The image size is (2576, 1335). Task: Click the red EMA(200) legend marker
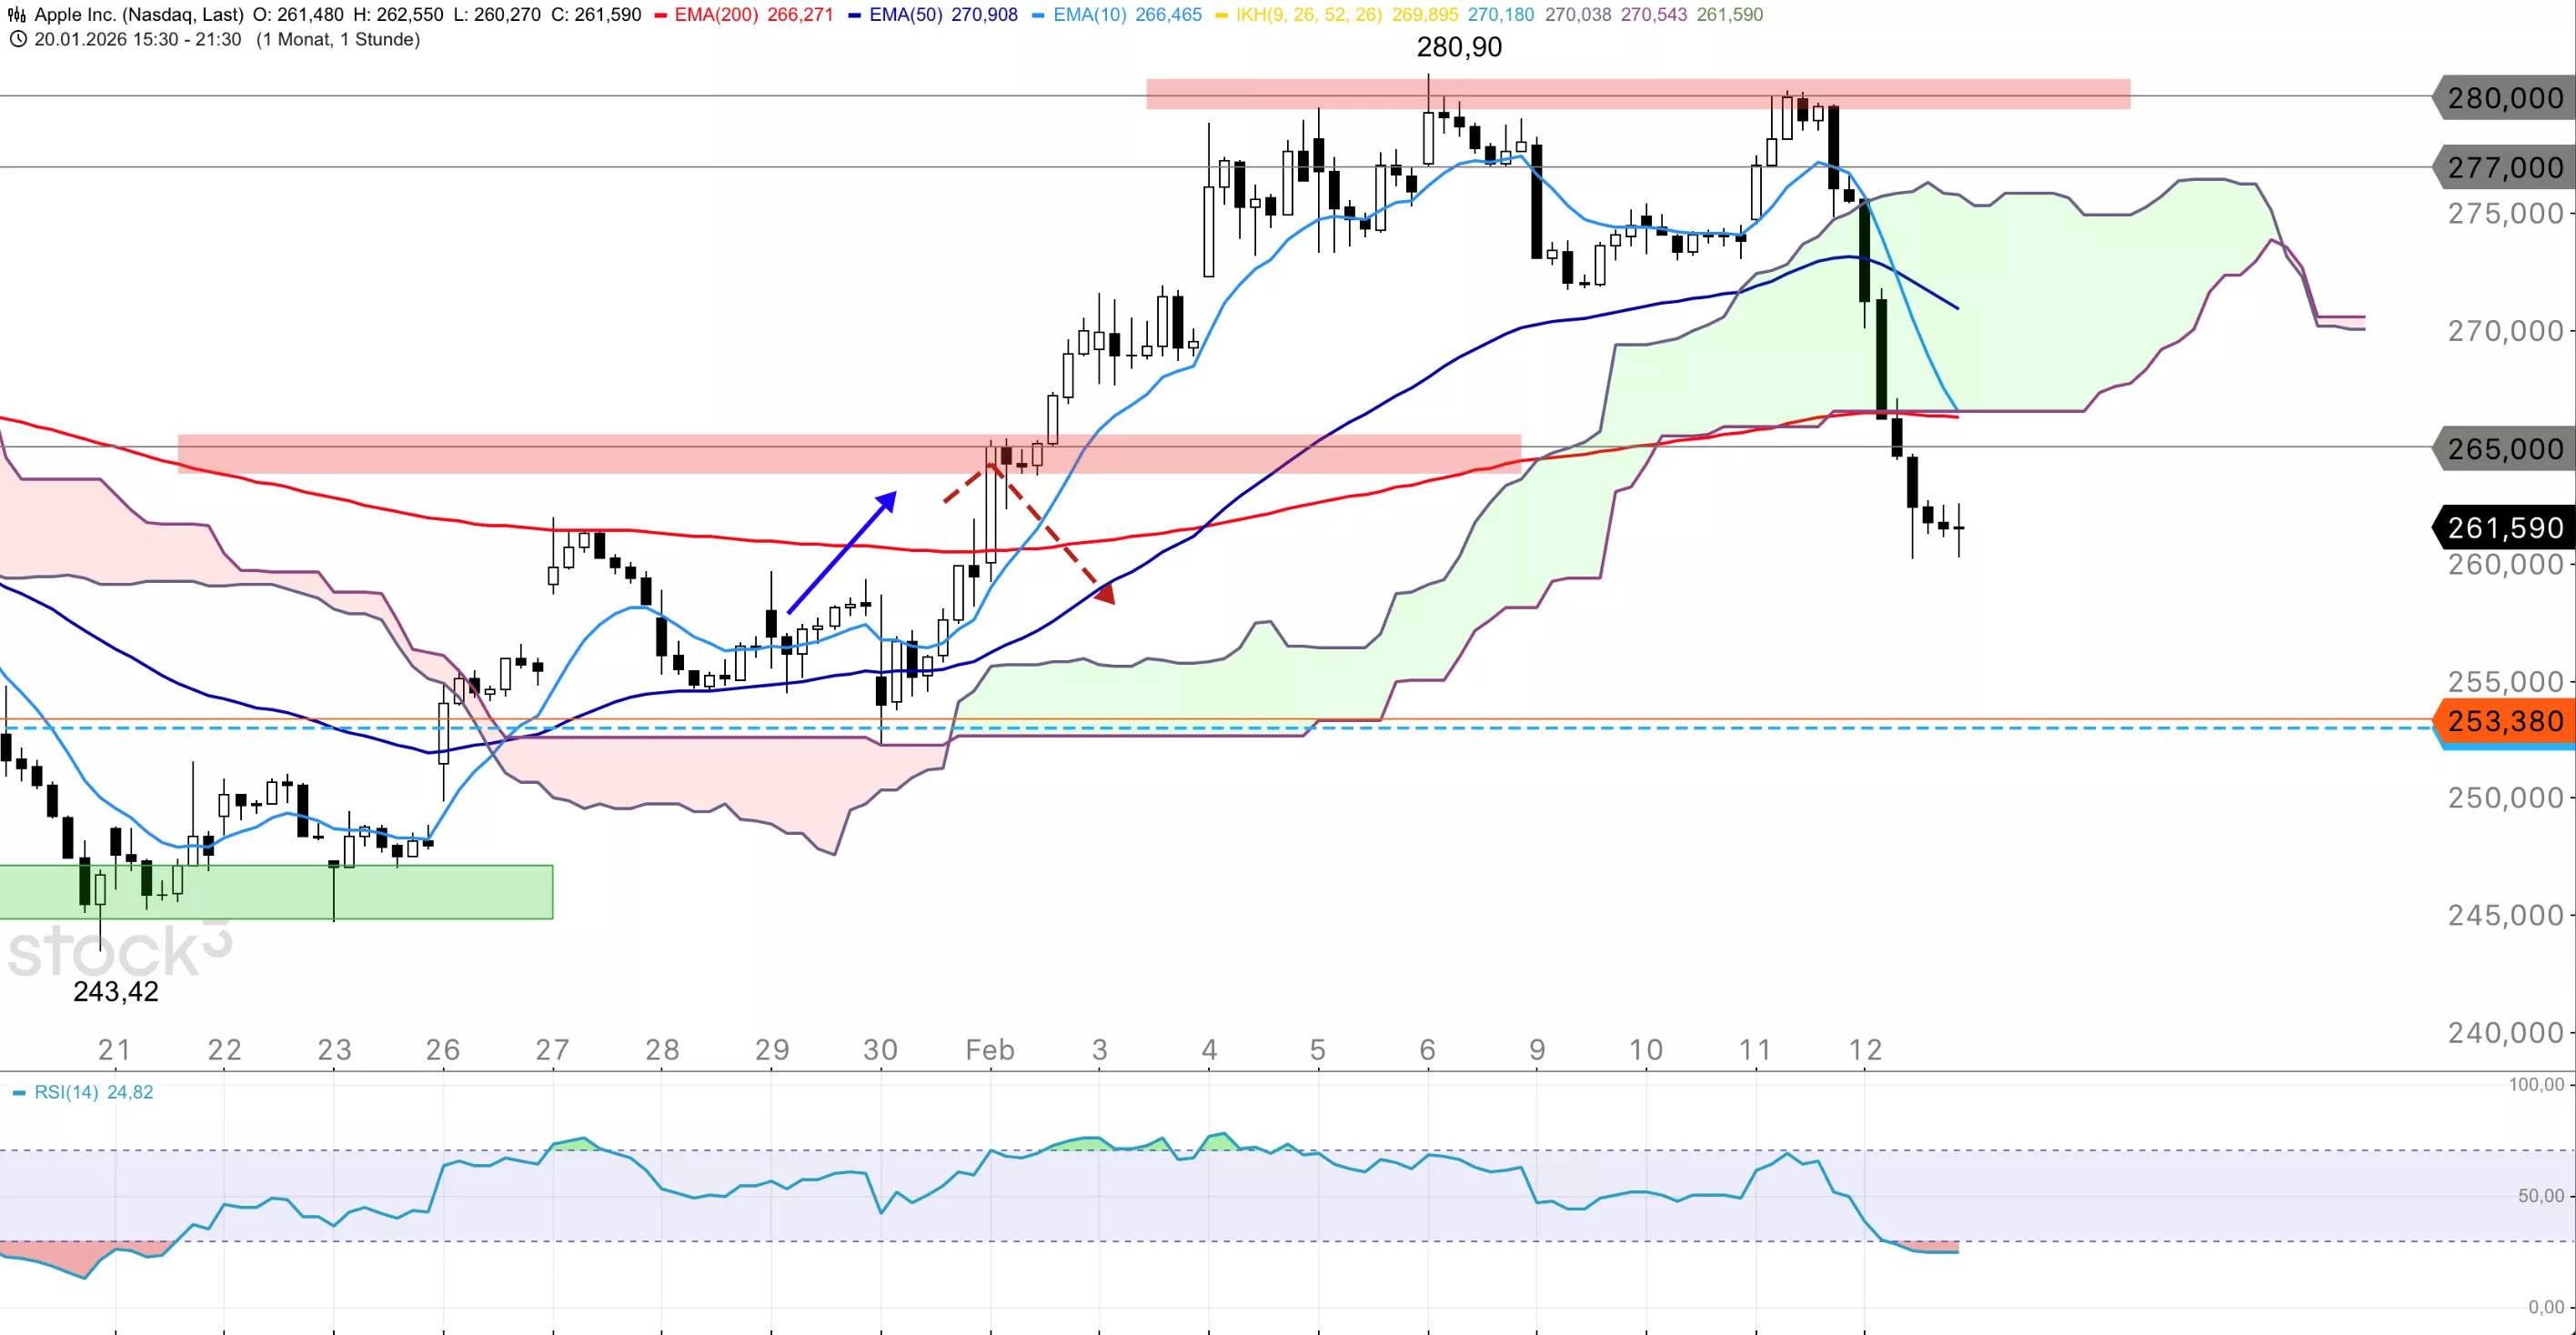(x=660, y=16)
